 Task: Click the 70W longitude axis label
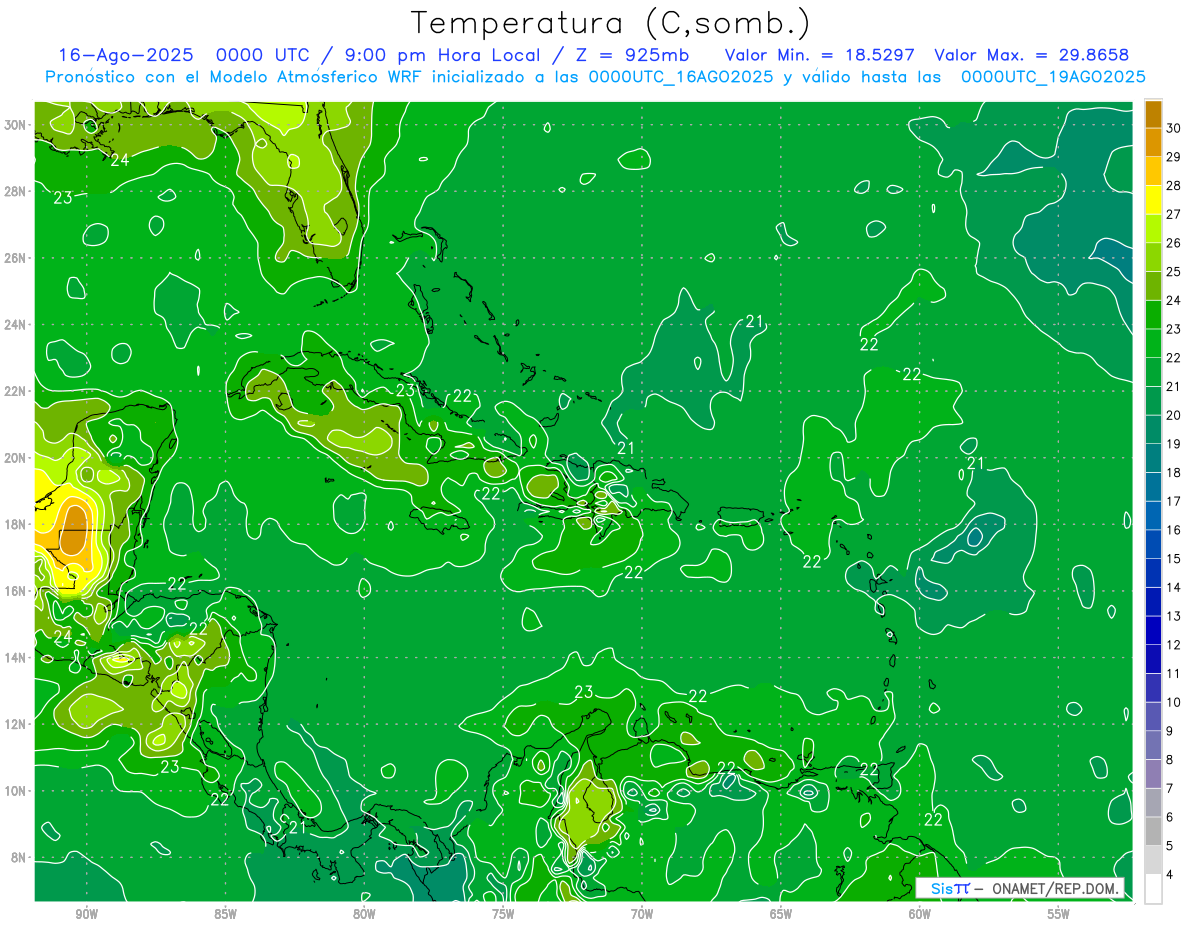(x=642, y=914)
